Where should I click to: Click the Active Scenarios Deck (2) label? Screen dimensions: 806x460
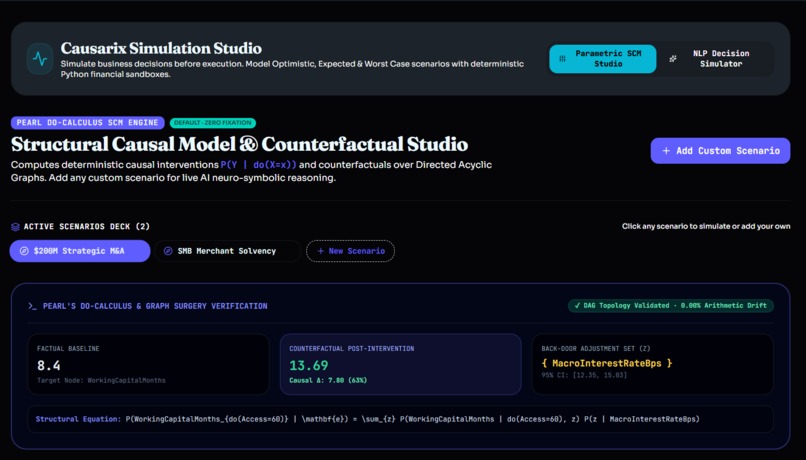coord(87,227)
